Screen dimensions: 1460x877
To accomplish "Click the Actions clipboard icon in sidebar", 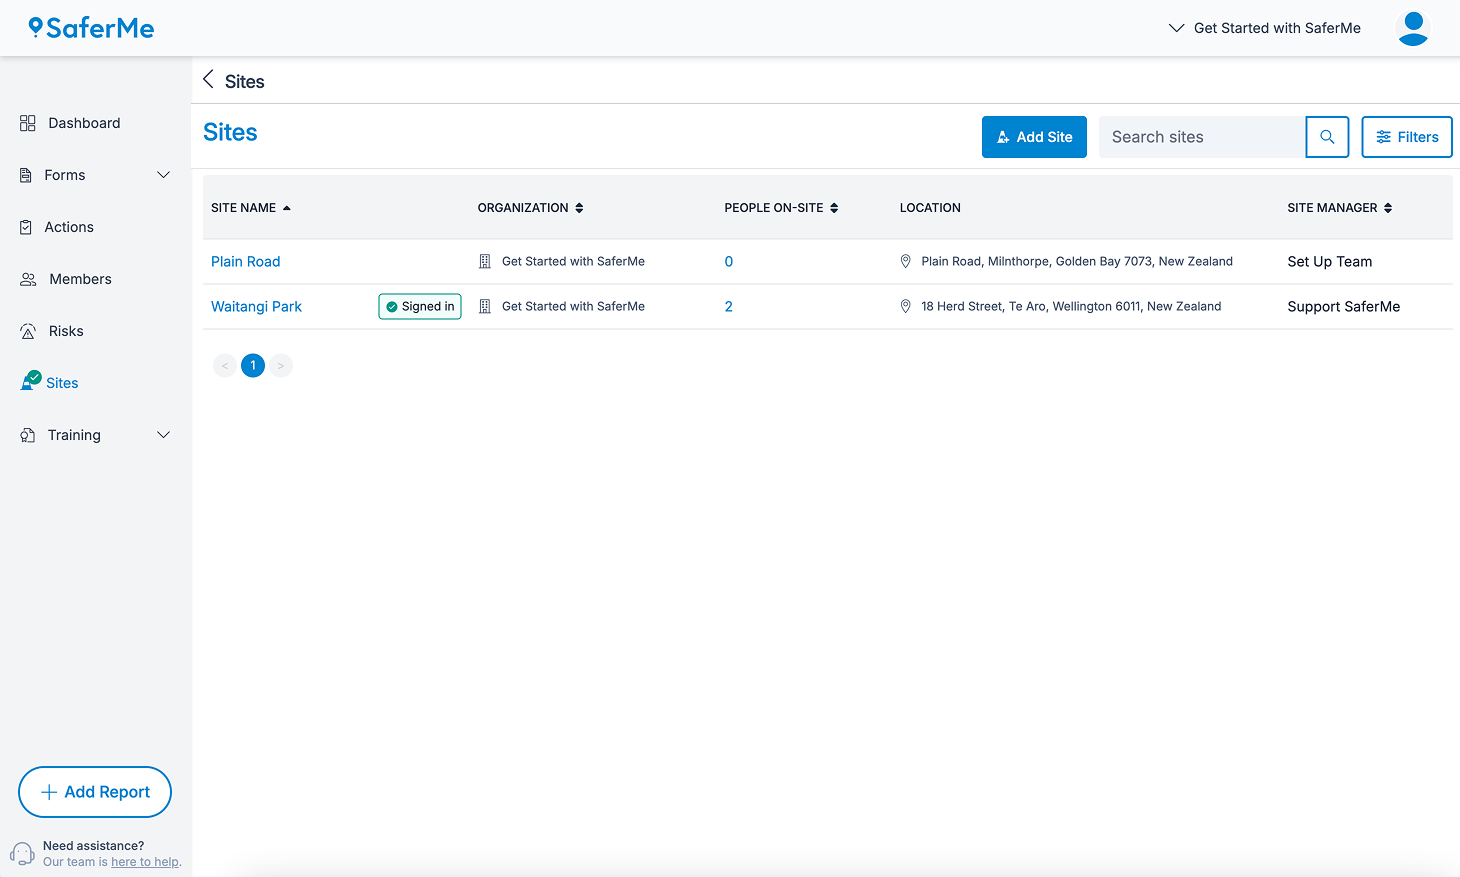I will [27, 227].
